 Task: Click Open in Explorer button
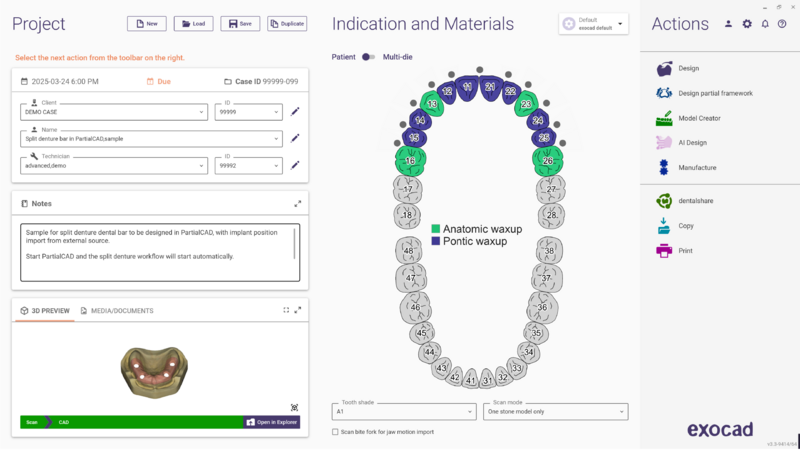(272, 422)
